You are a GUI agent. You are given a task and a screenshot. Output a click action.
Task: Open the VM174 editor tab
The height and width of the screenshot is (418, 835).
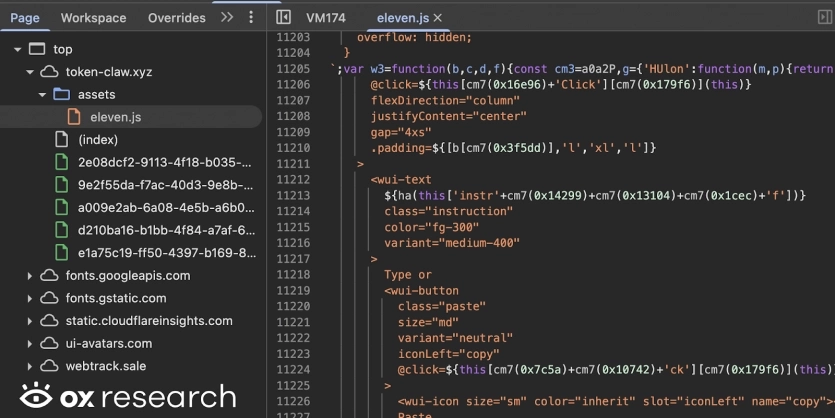click(325, 18)
